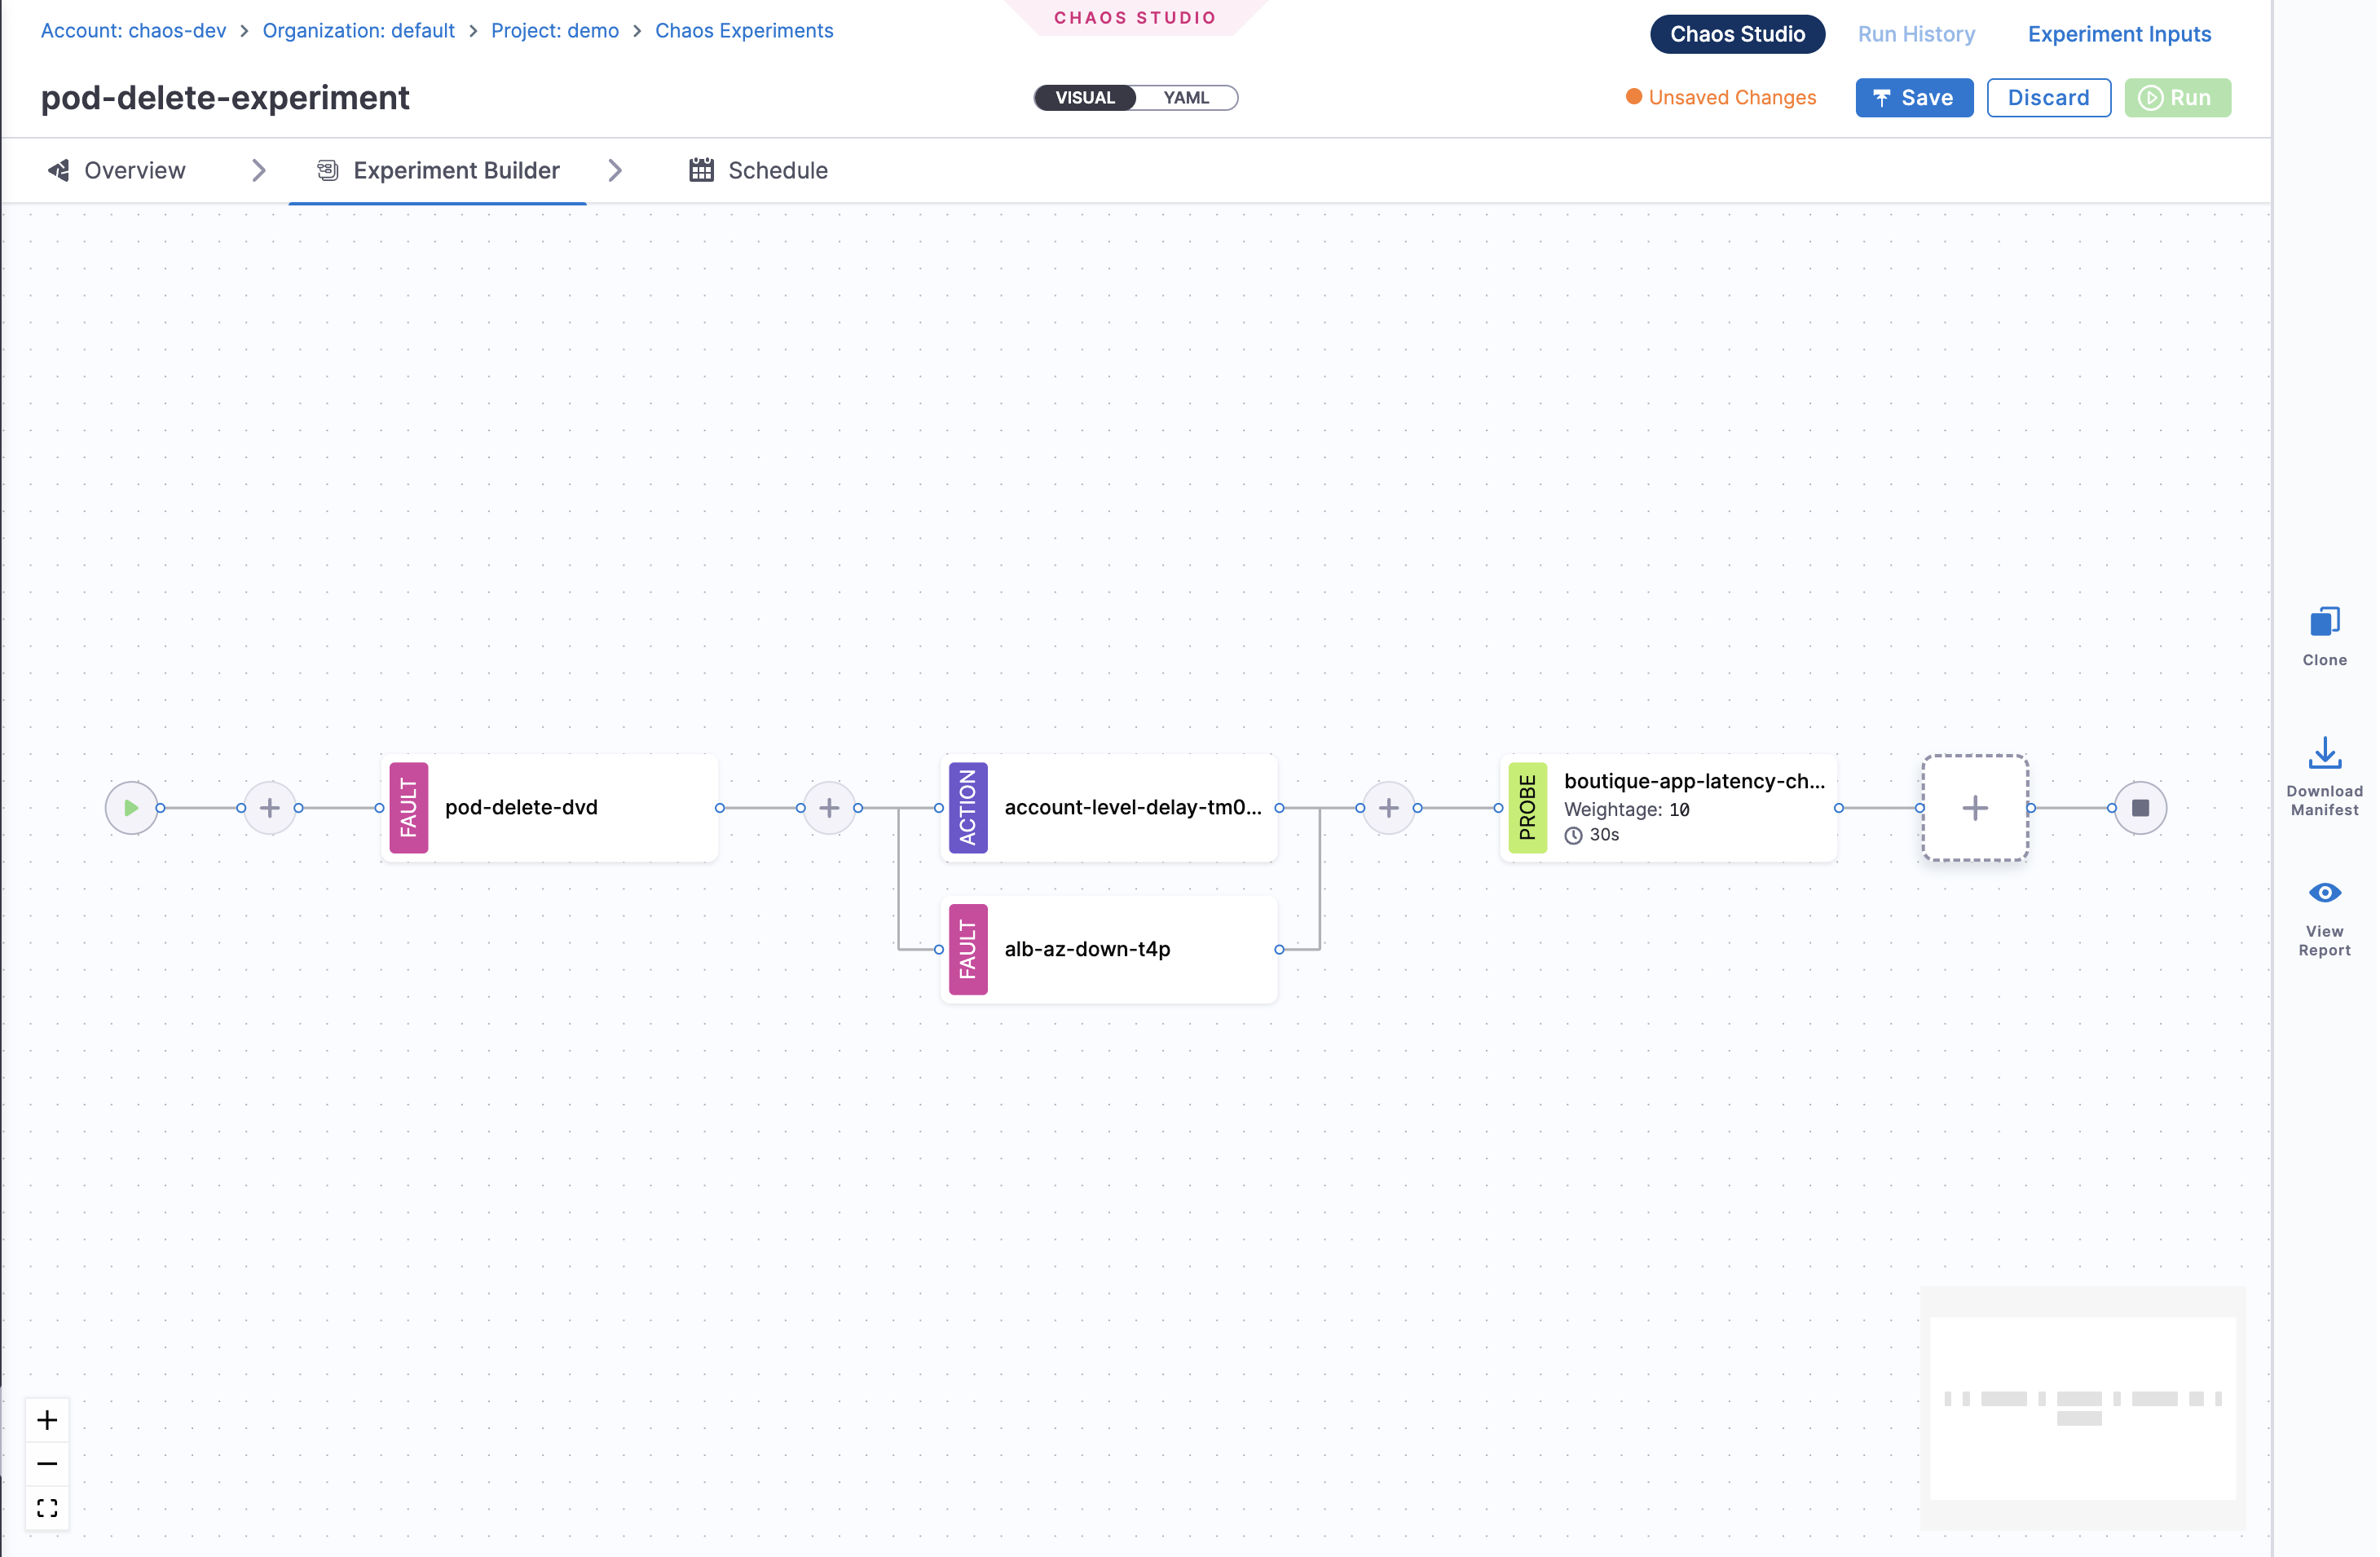2380x1557 pixels.
Task: Click the canvas zoom in button
Action: [47, 1420]
